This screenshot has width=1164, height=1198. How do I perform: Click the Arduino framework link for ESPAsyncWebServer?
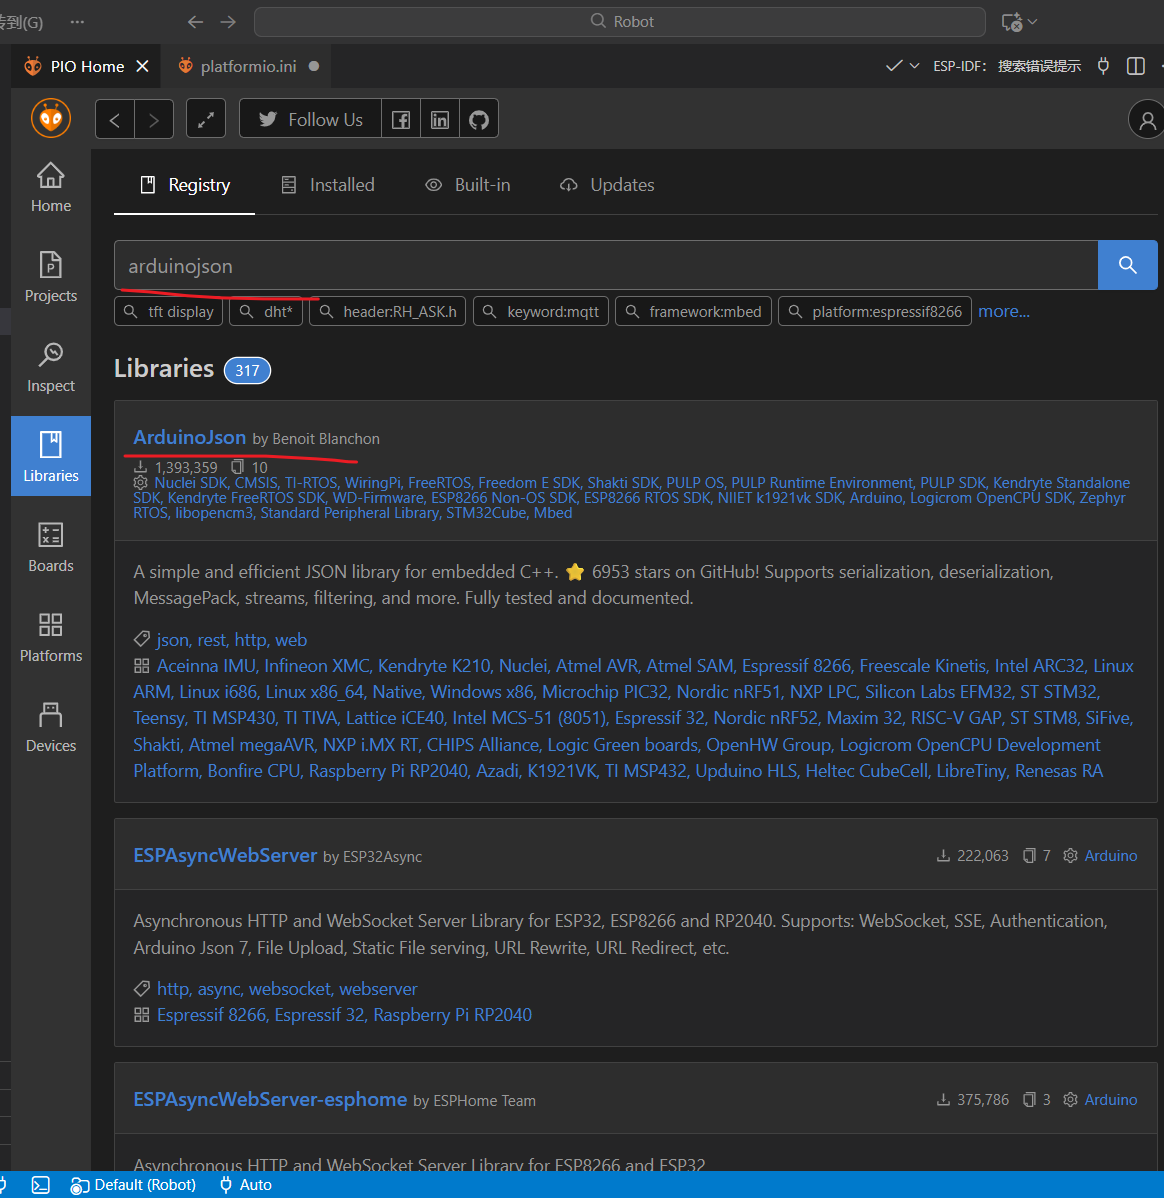tap(1111, 856)
